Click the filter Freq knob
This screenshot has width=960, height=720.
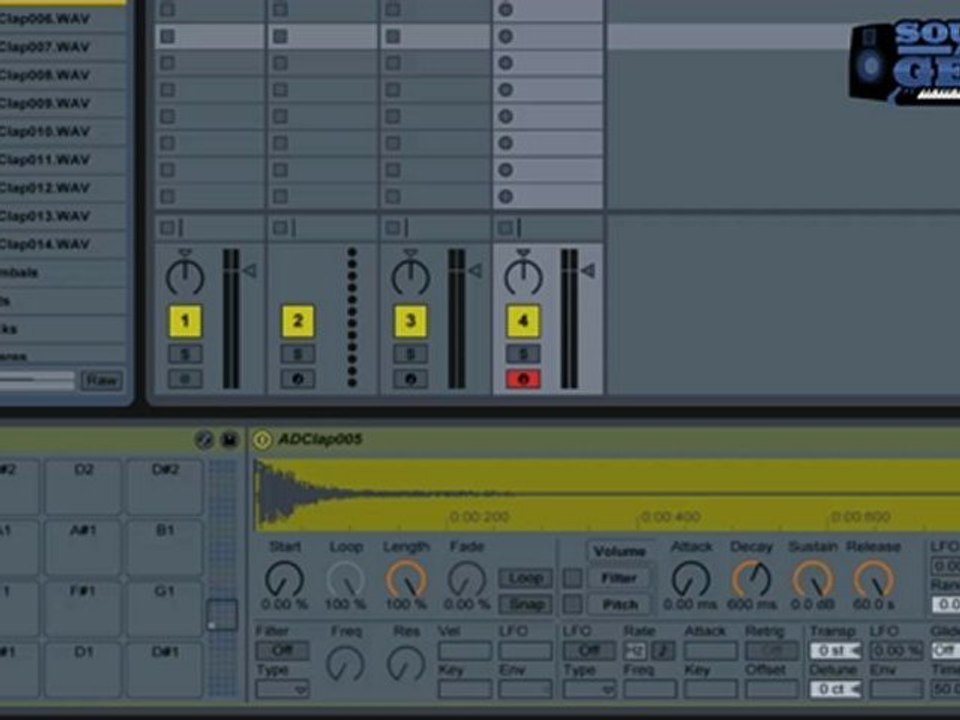point(345,664)
